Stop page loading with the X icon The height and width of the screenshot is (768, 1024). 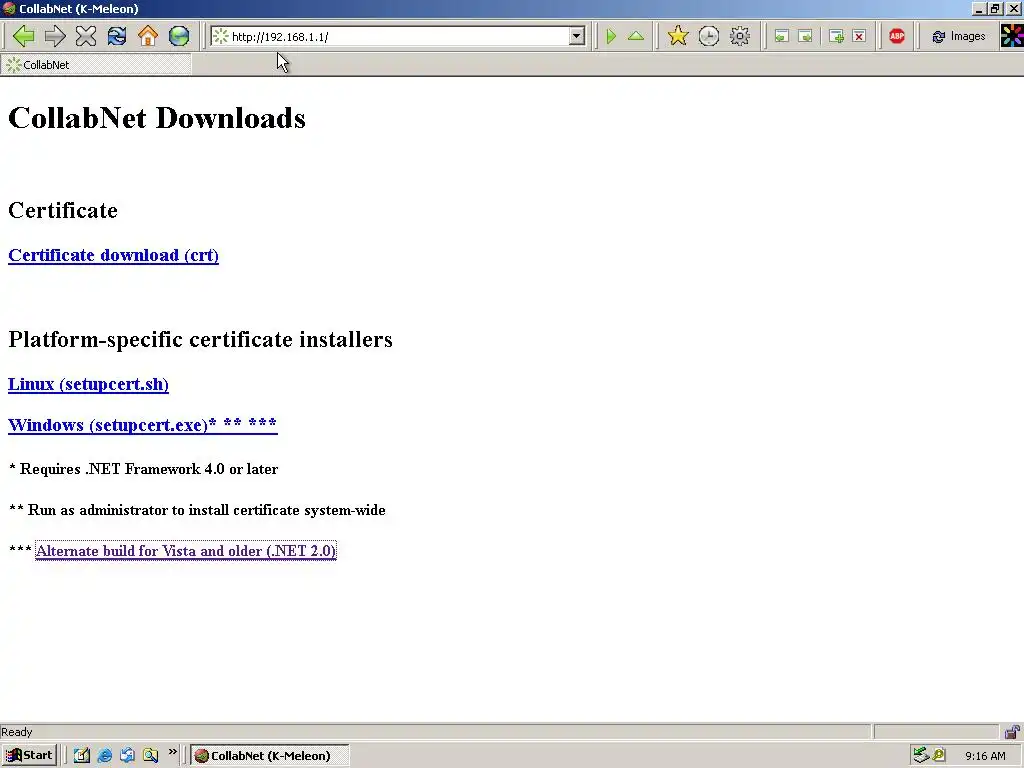[86, 36]
